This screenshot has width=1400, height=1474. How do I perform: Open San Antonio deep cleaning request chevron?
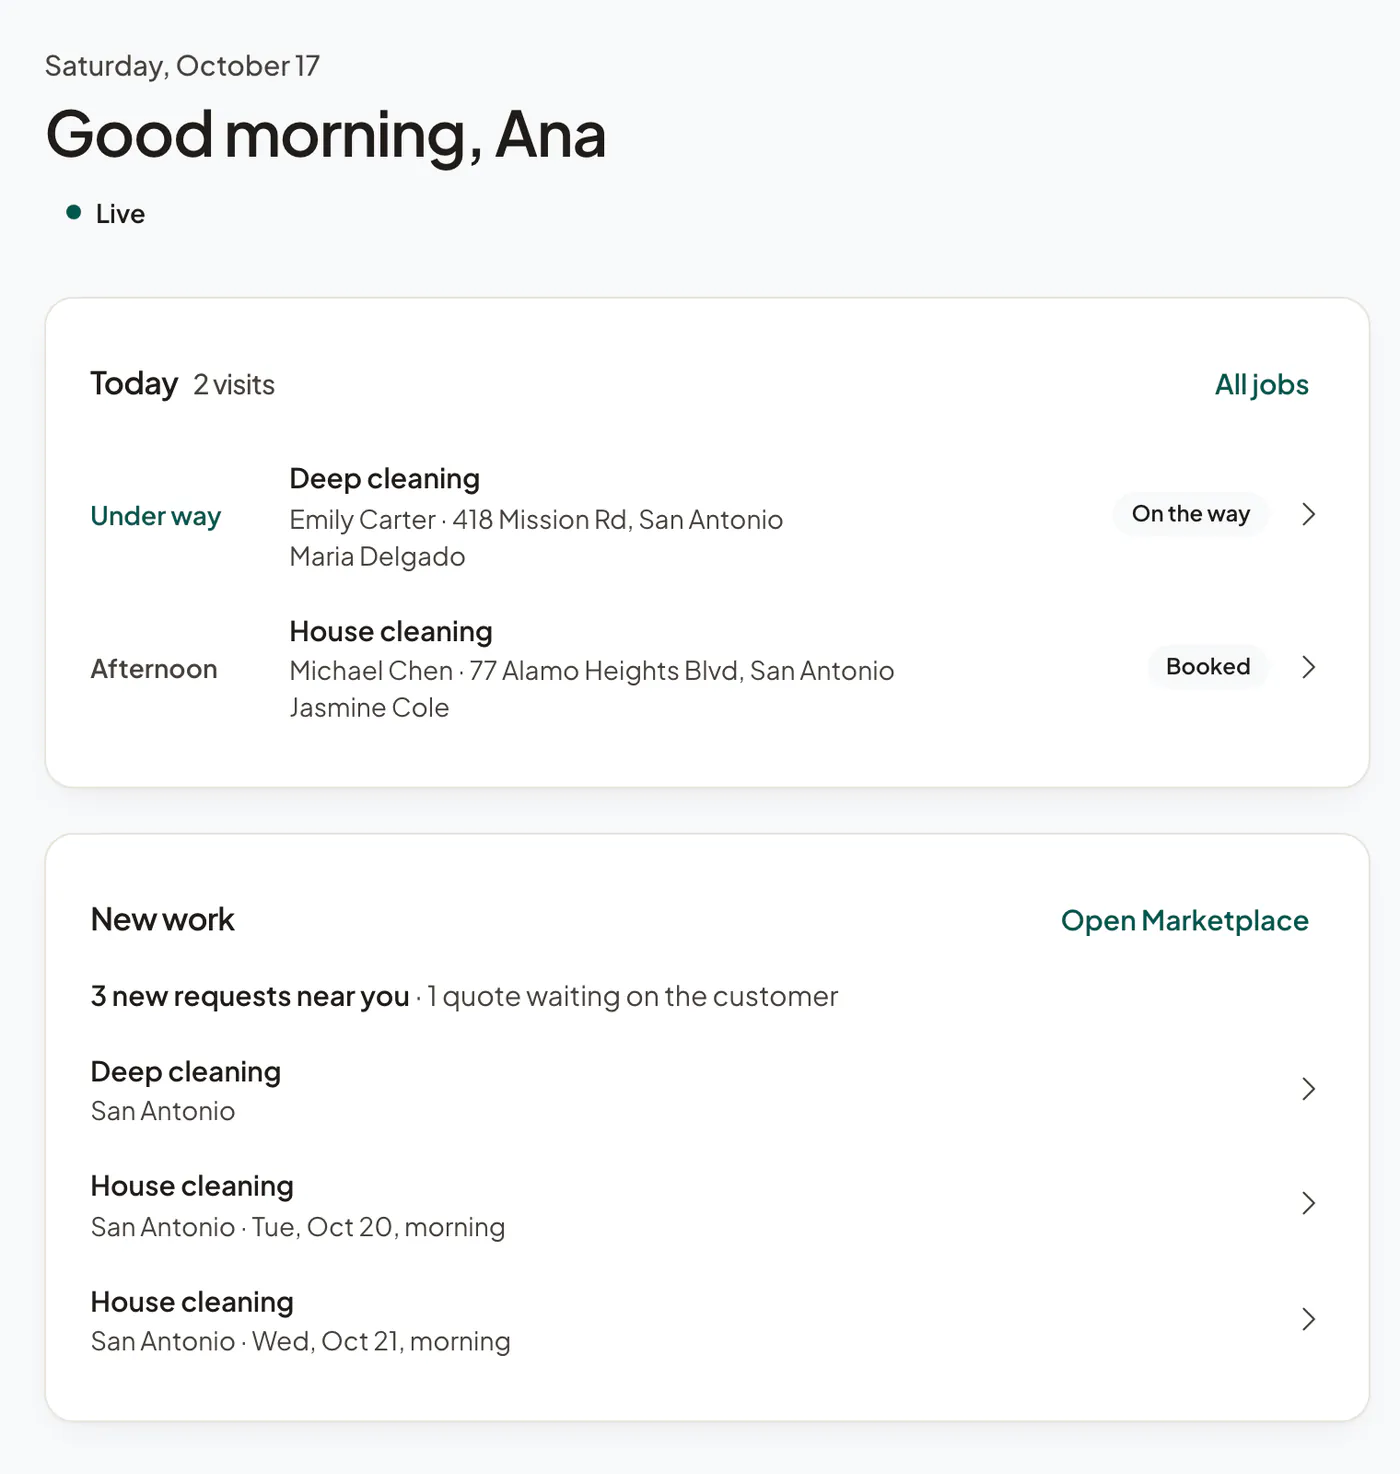click(x=1308, y=1089)
